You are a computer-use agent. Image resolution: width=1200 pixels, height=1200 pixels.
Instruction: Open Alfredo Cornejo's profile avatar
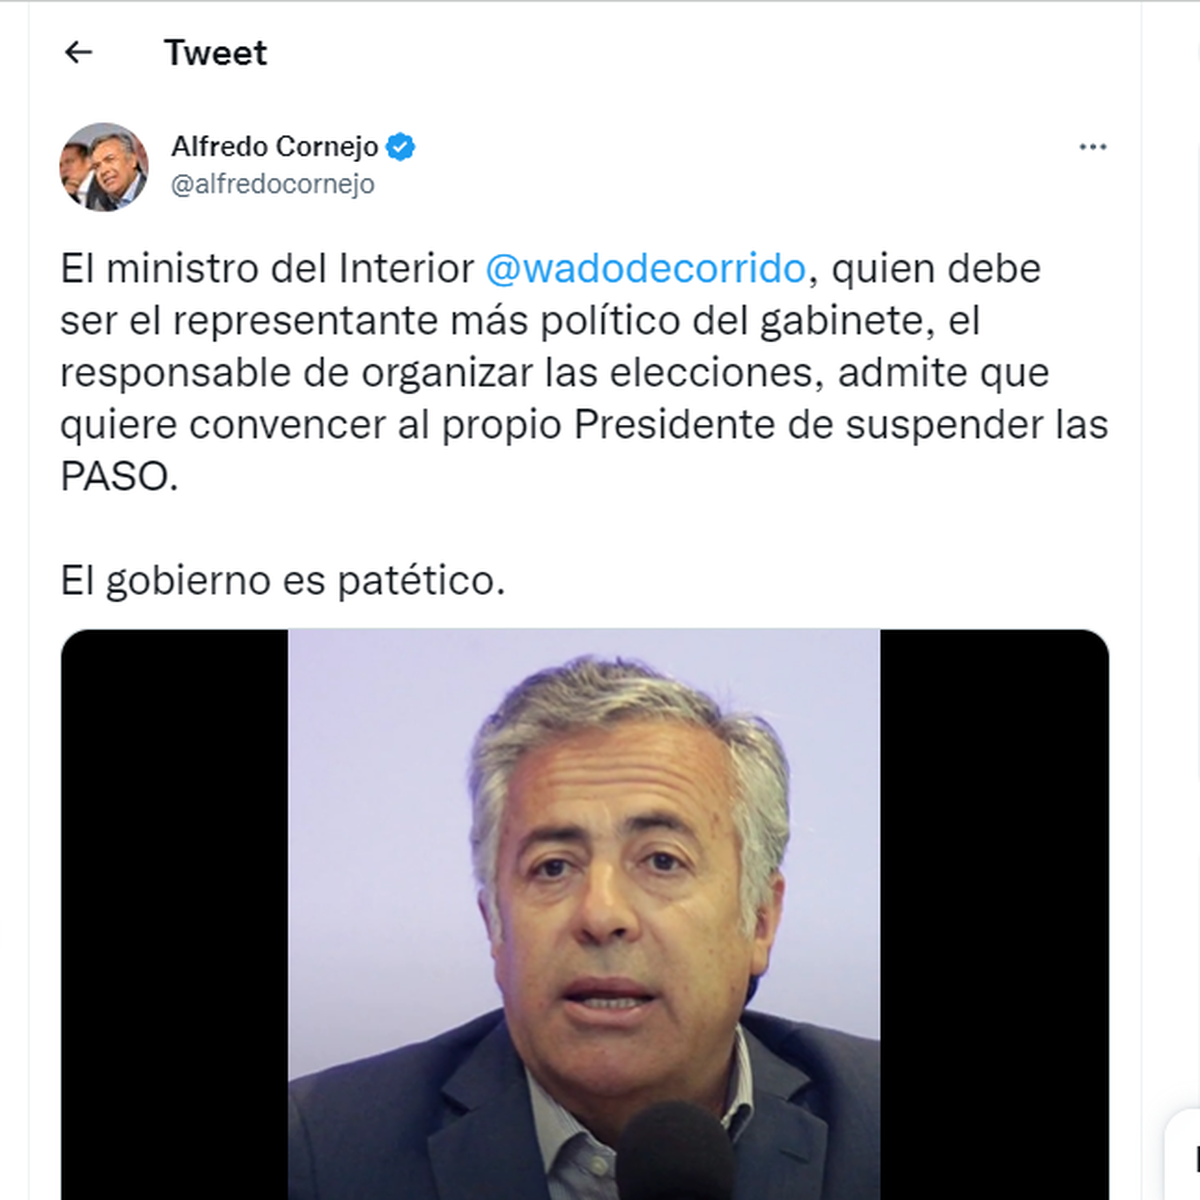[x=104, y=167]
